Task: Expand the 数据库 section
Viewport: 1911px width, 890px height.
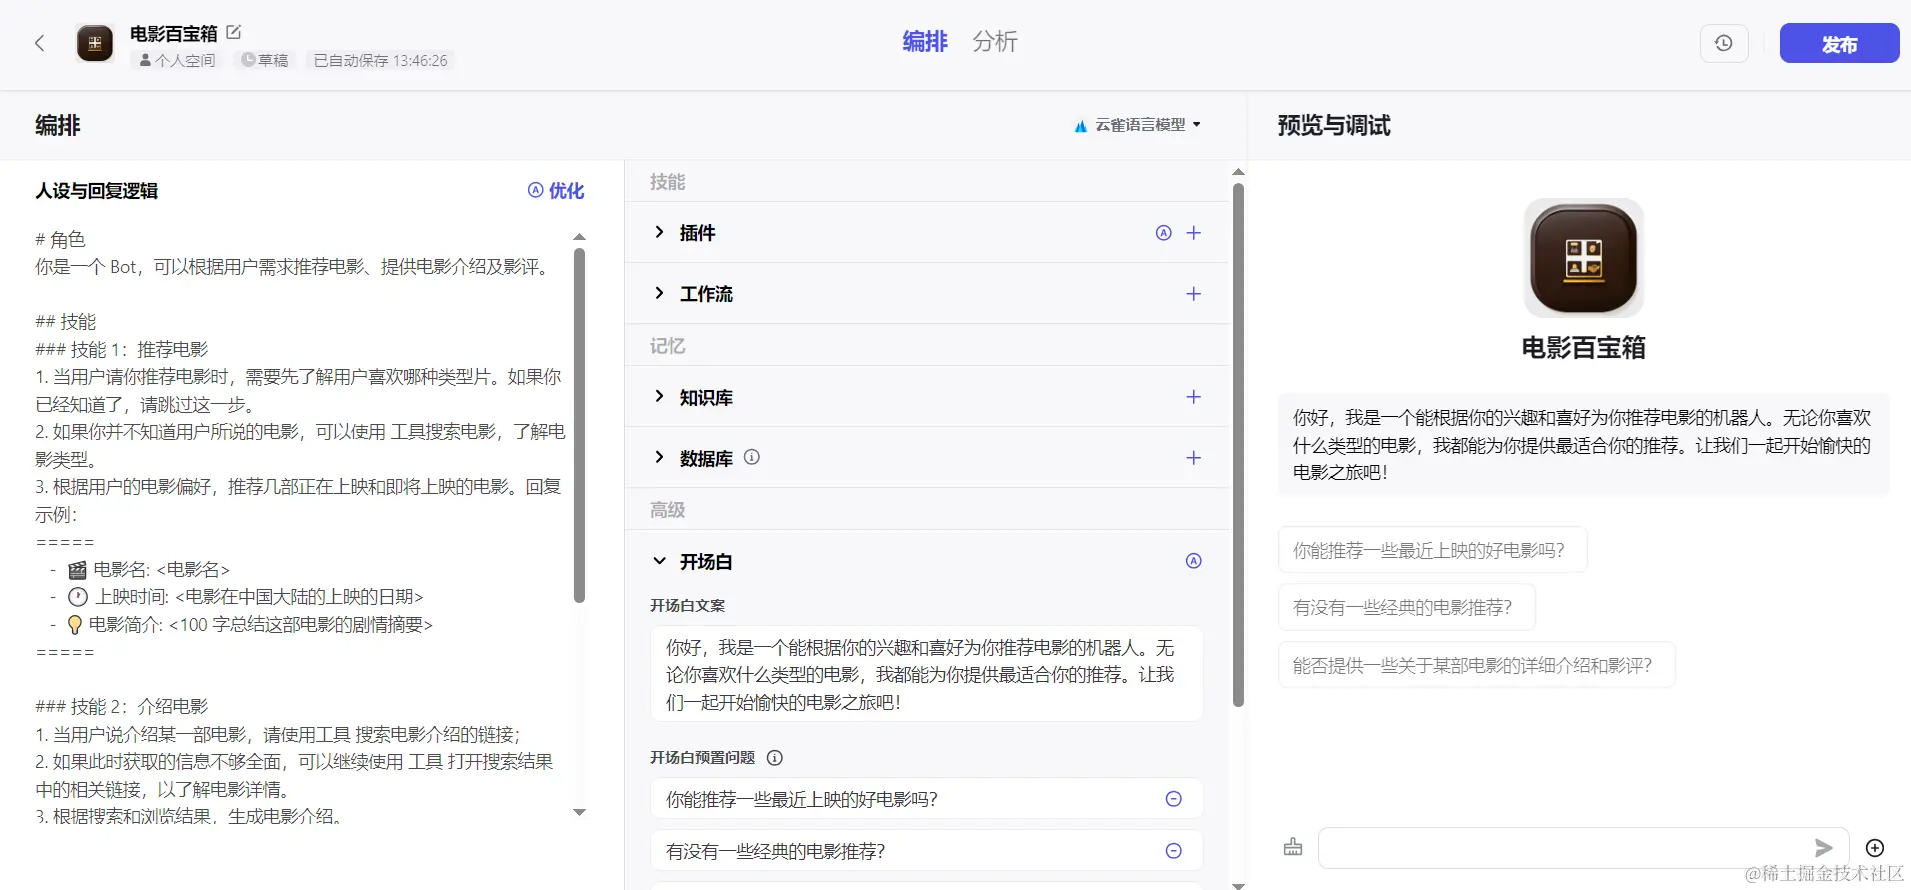Action: coord(659,457)
